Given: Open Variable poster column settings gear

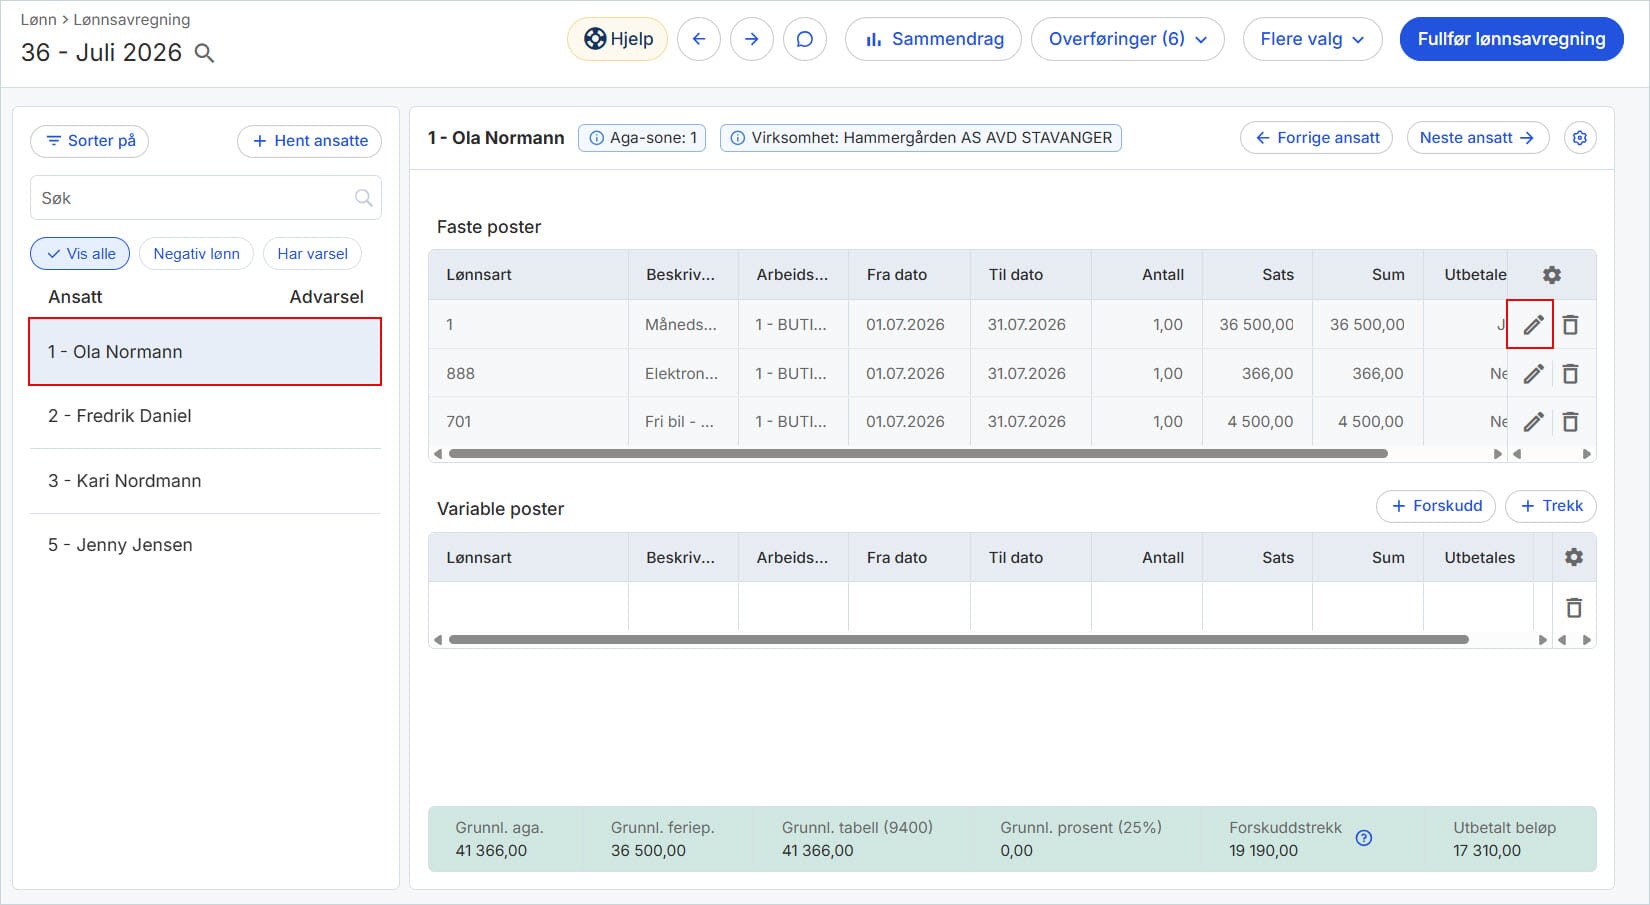Looking at the screenshot, I should pyautogui.click(x=1574, y=557).
